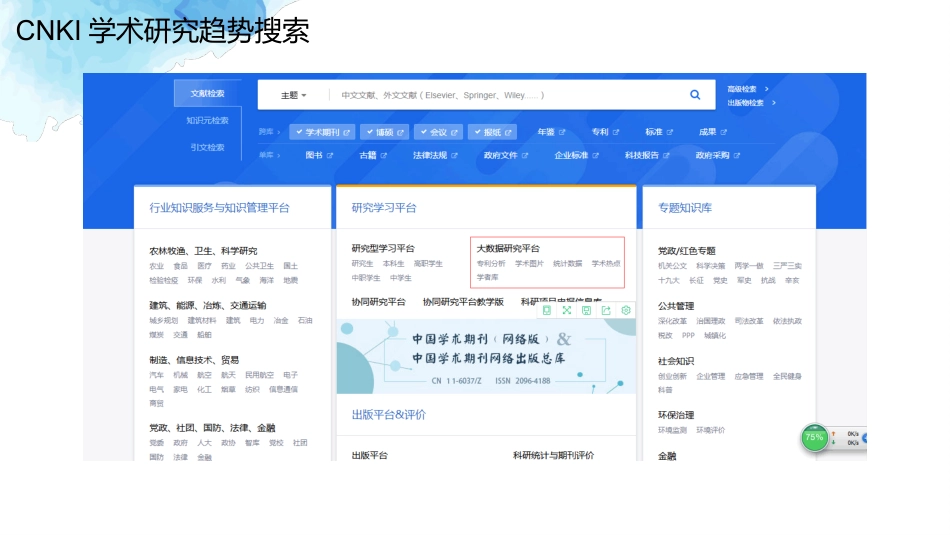Open external link icon beside 年鉴
950x535 pixels.
click(562, 132)
